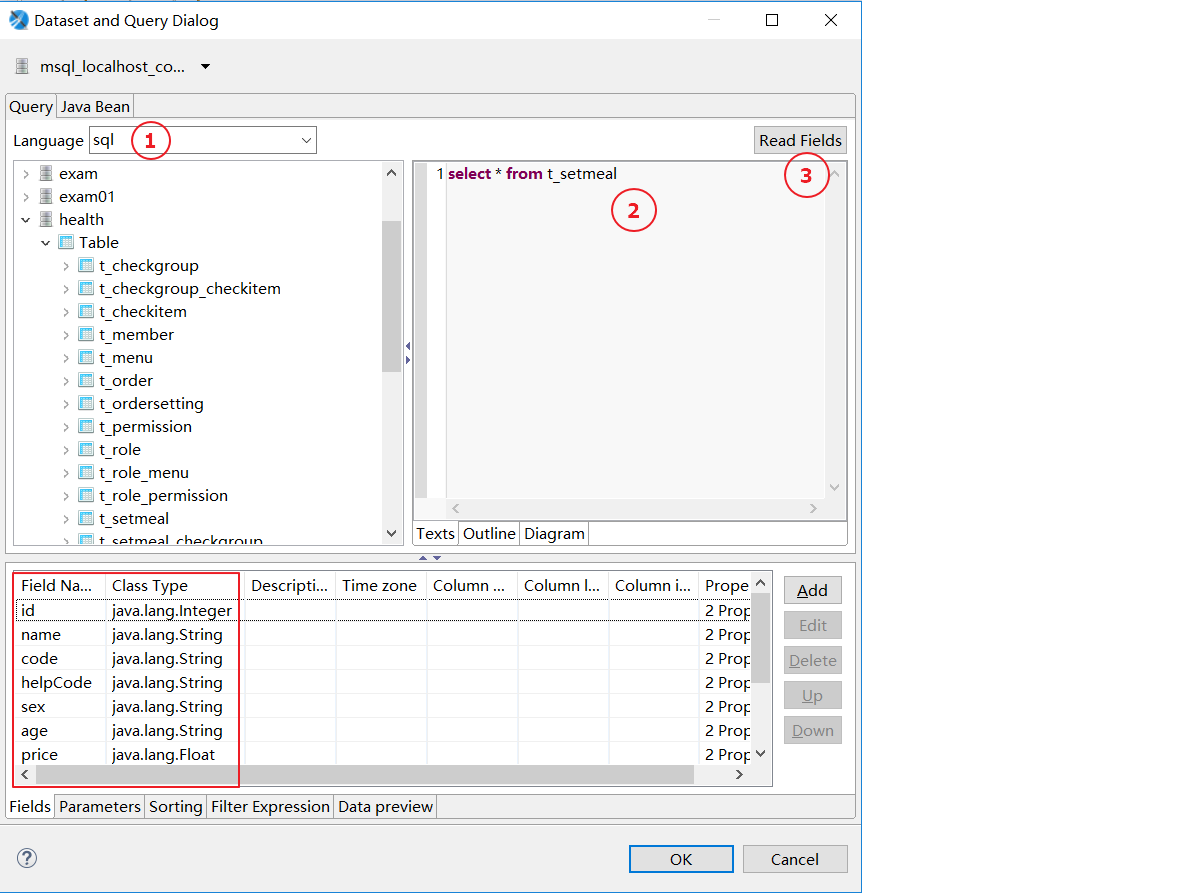This screenshot has height=893, width=1178.
Task: Expand the exam01 database node
Action: [x=26, y=197]
